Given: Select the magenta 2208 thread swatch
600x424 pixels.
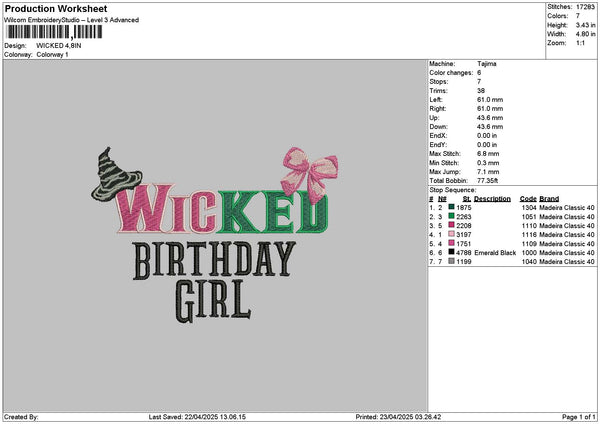Looking at the screenshot, I should [451, 225].
